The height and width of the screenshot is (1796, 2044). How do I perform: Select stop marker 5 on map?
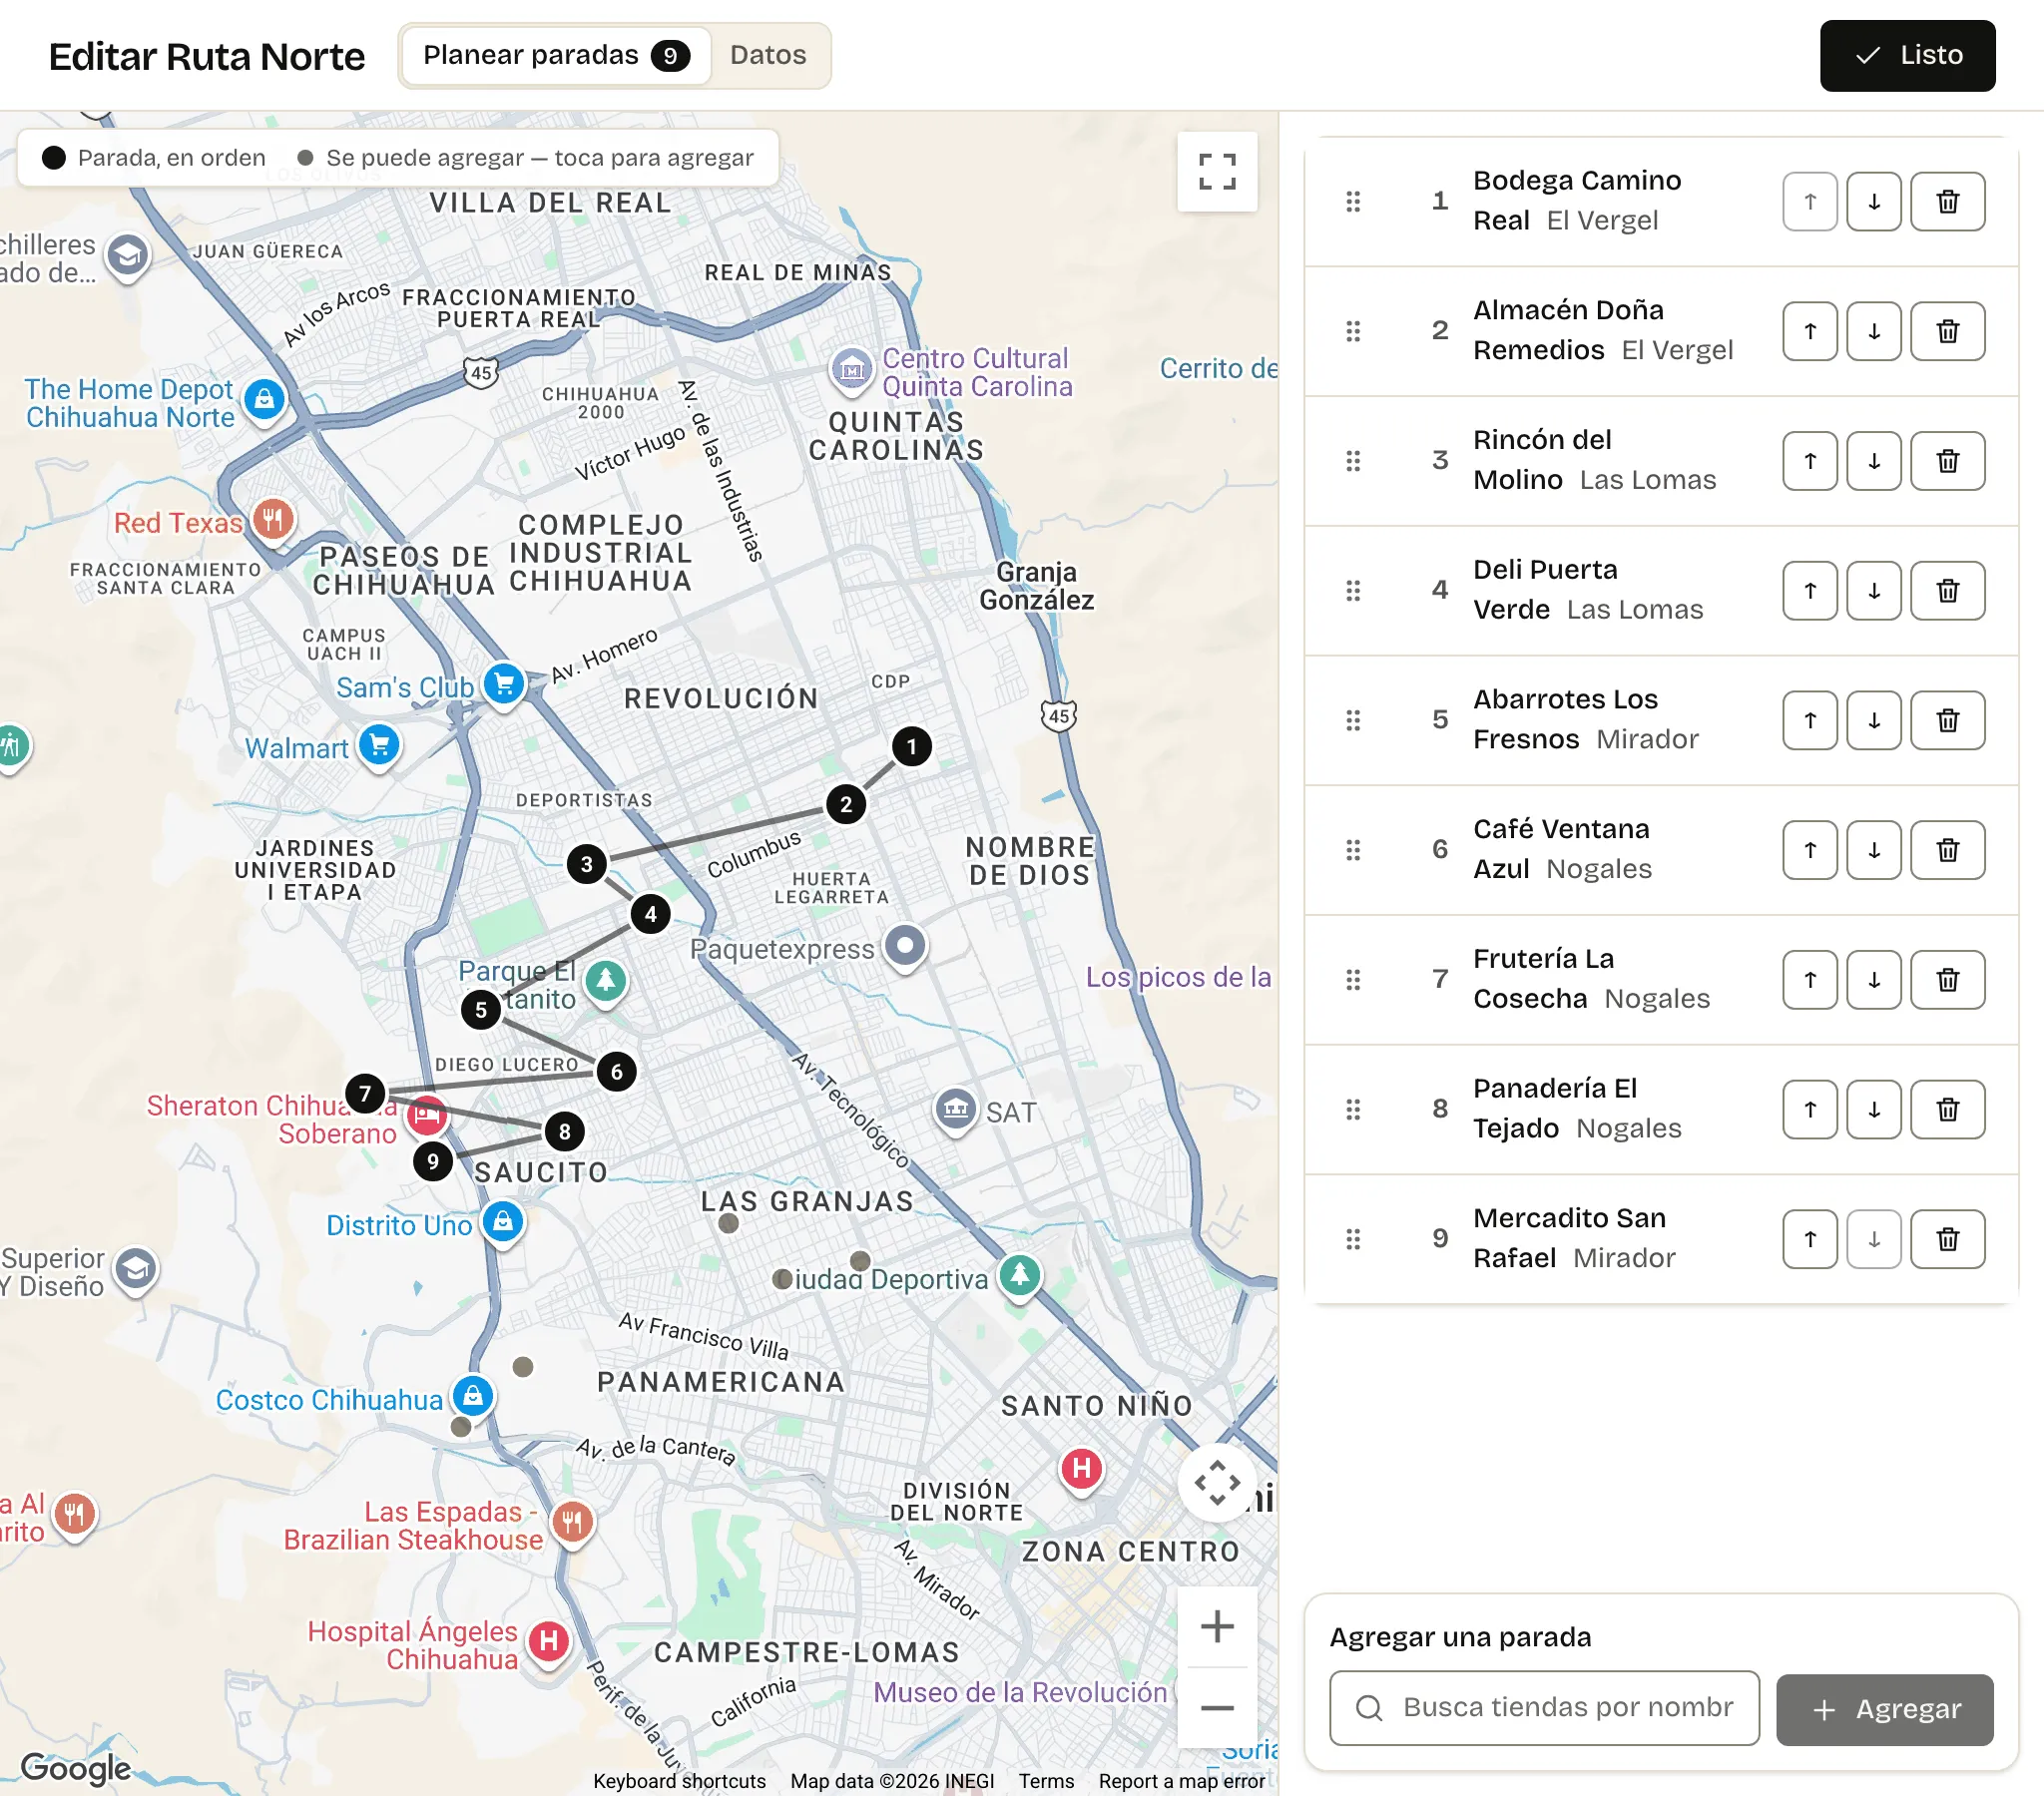pos(480,1009)
